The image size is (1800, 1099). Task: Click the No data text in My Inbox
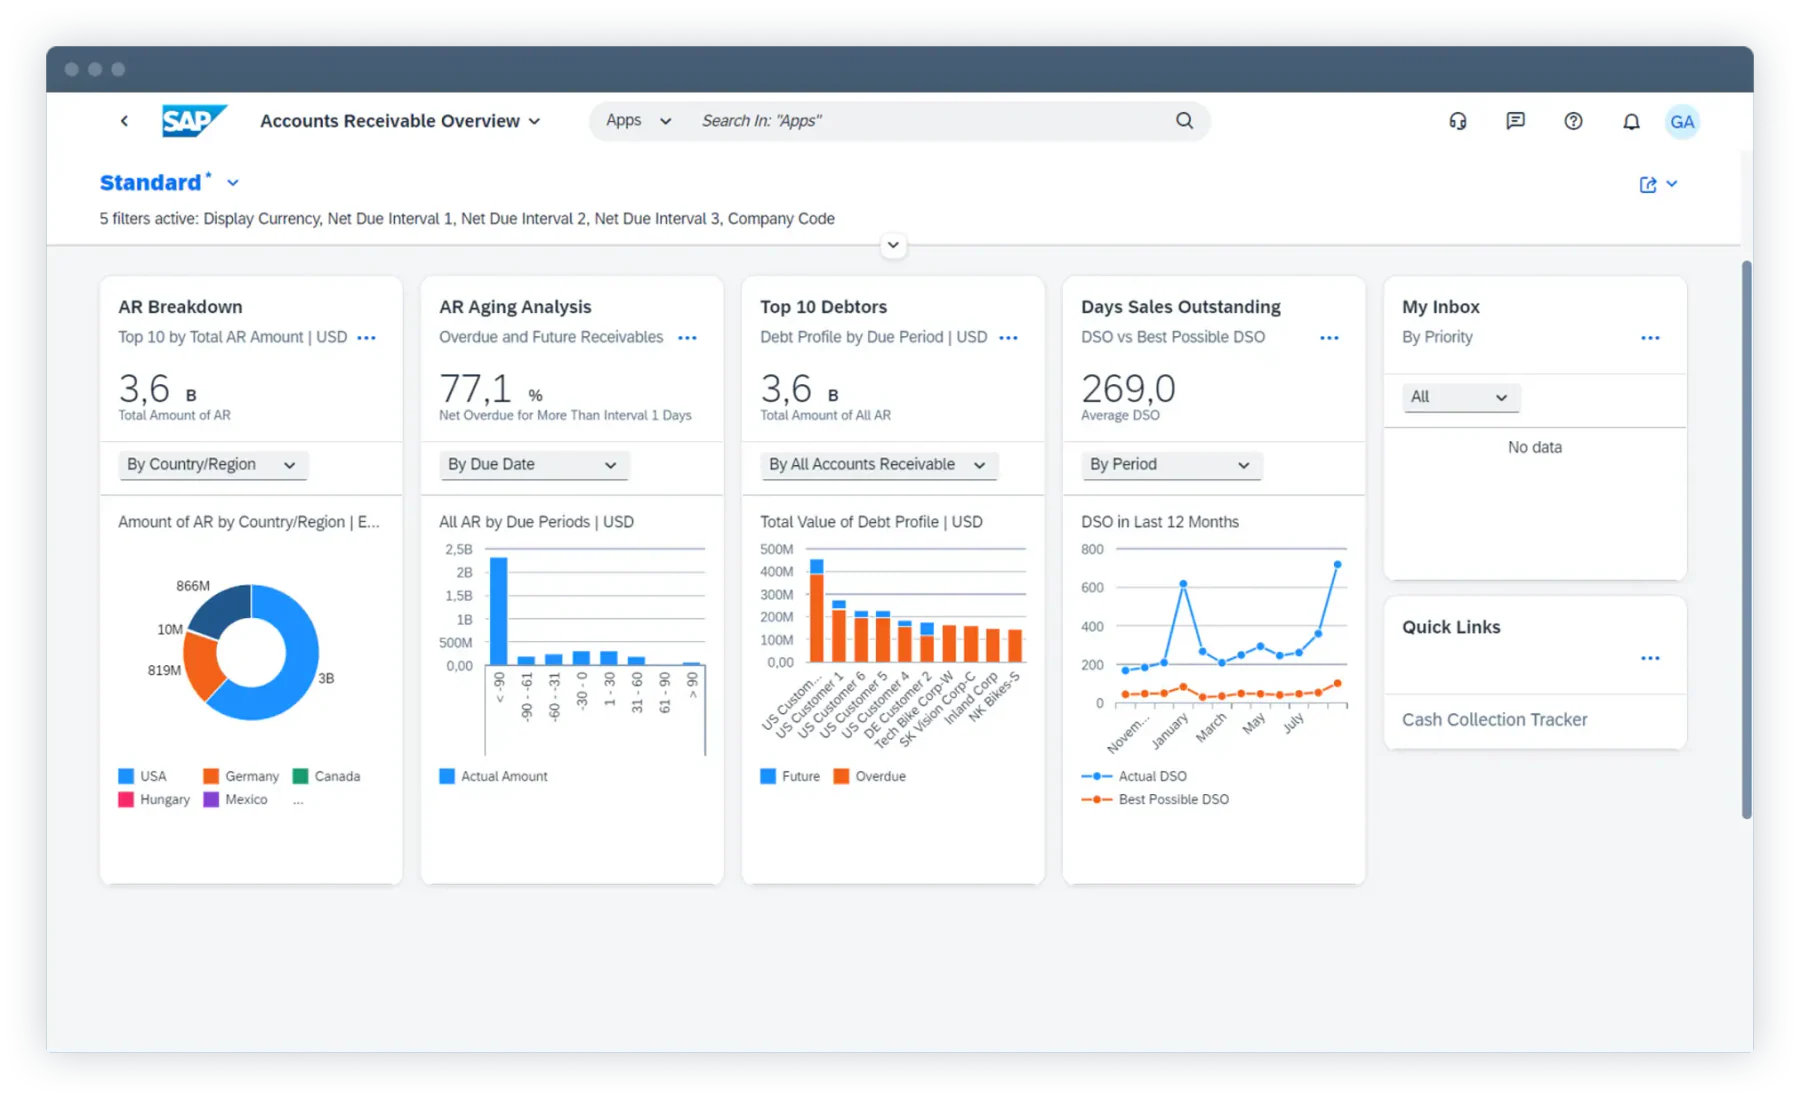point(1535,448)
